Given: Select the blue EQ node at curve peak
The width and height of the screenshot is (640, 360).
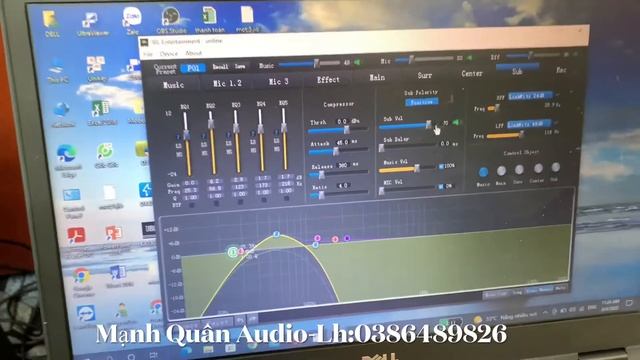Looking at the screenshot, I should tap(276, 234).
